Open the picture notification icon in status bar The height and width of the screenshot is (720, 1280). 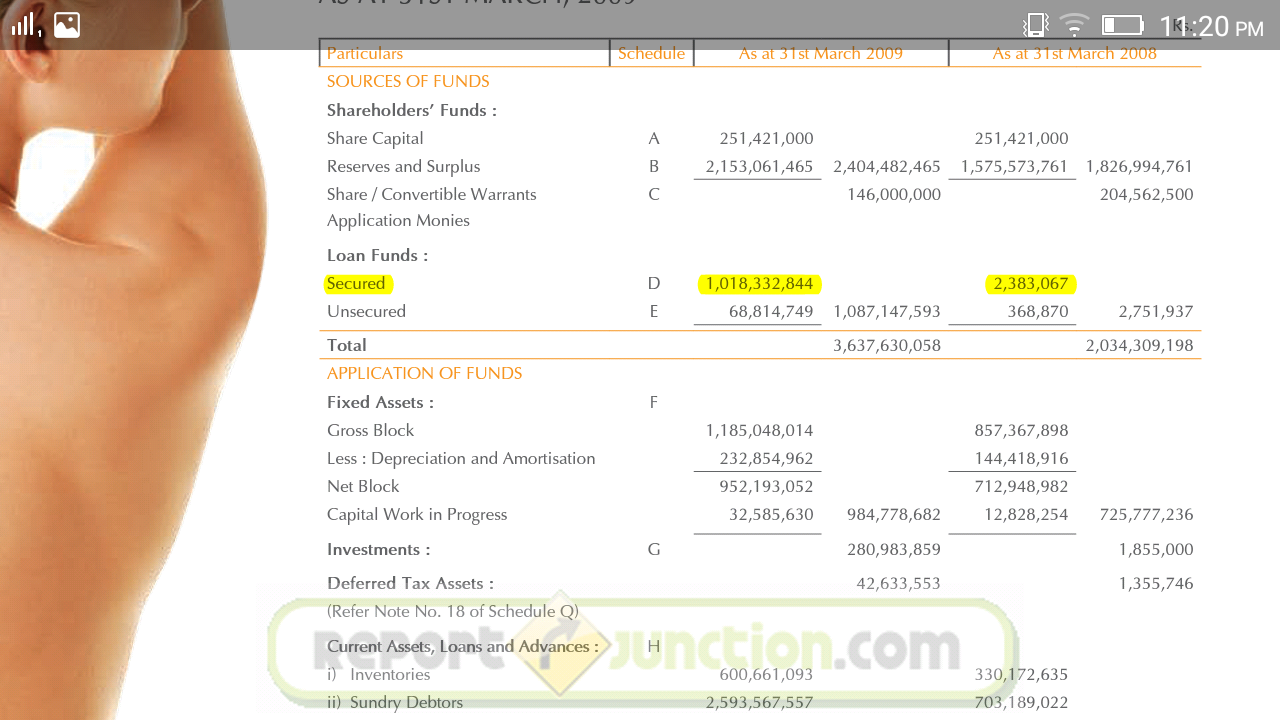pos(67,25)
